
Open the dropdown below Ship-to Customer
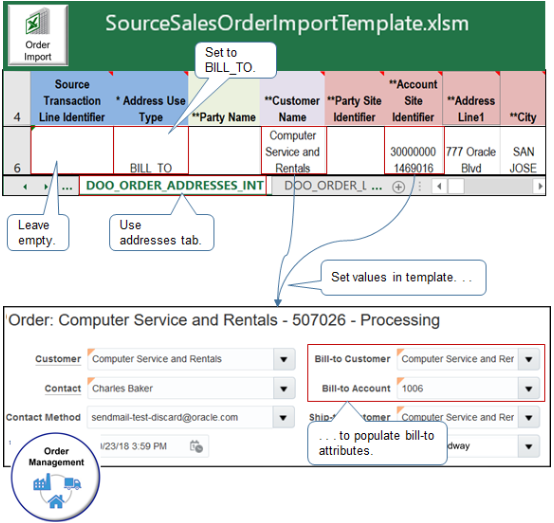click(529, 446)
